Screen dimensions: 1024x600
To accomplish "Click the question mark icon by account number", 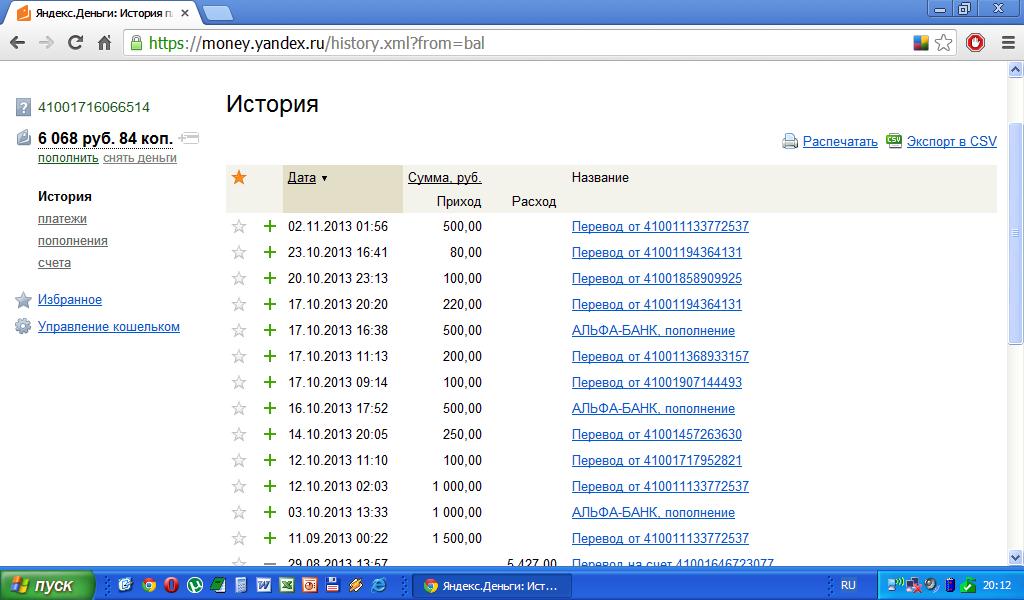I will point(23,107).
